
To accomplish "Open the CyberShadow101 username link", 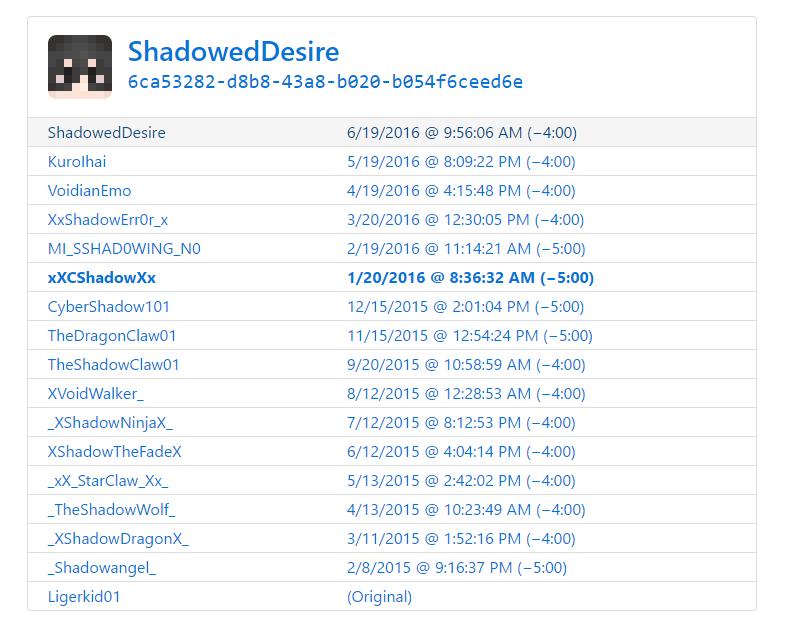I will 108,307.
